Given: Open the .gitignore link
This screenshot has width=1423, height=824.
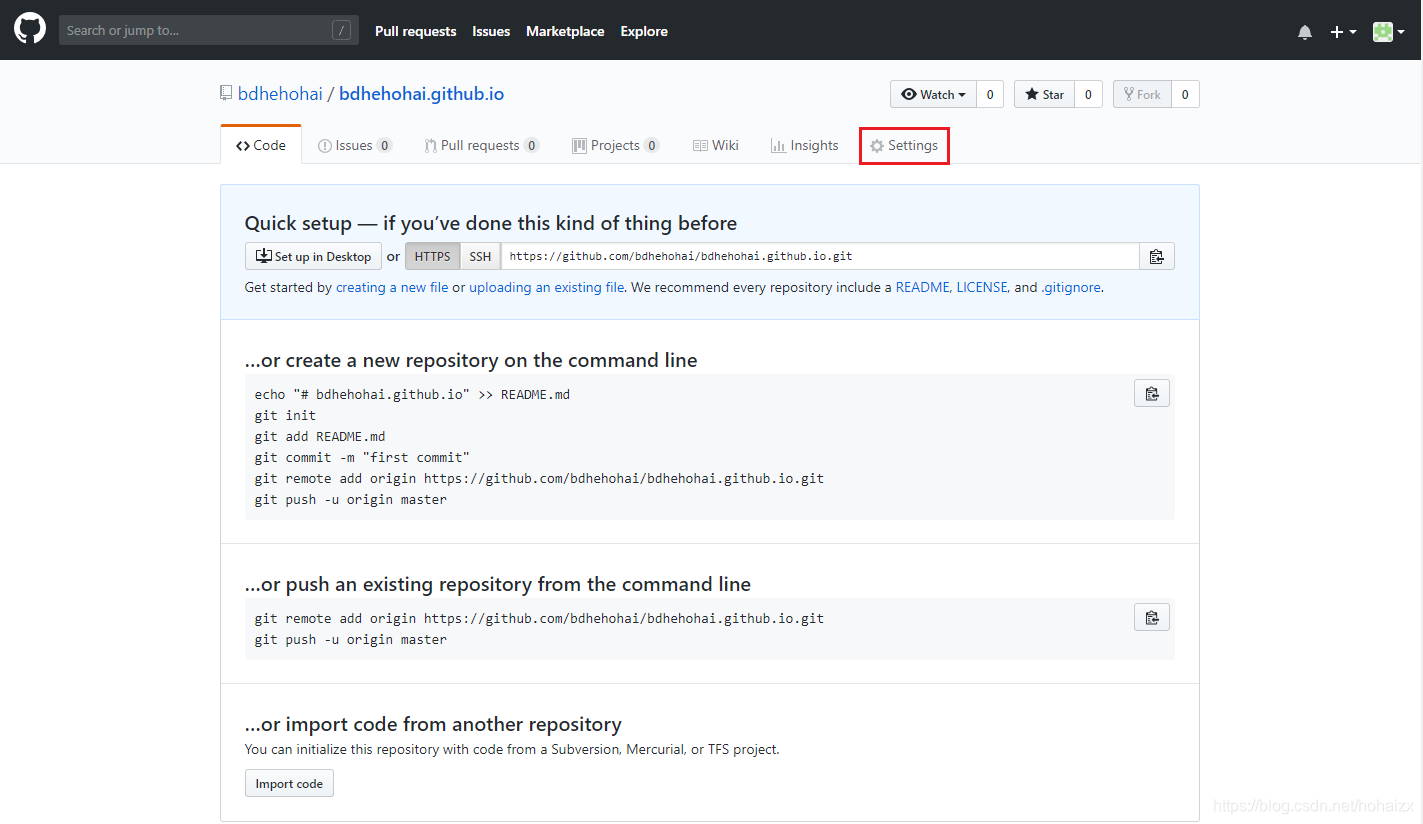Looking at the screenshot, I should point(1071,287).
